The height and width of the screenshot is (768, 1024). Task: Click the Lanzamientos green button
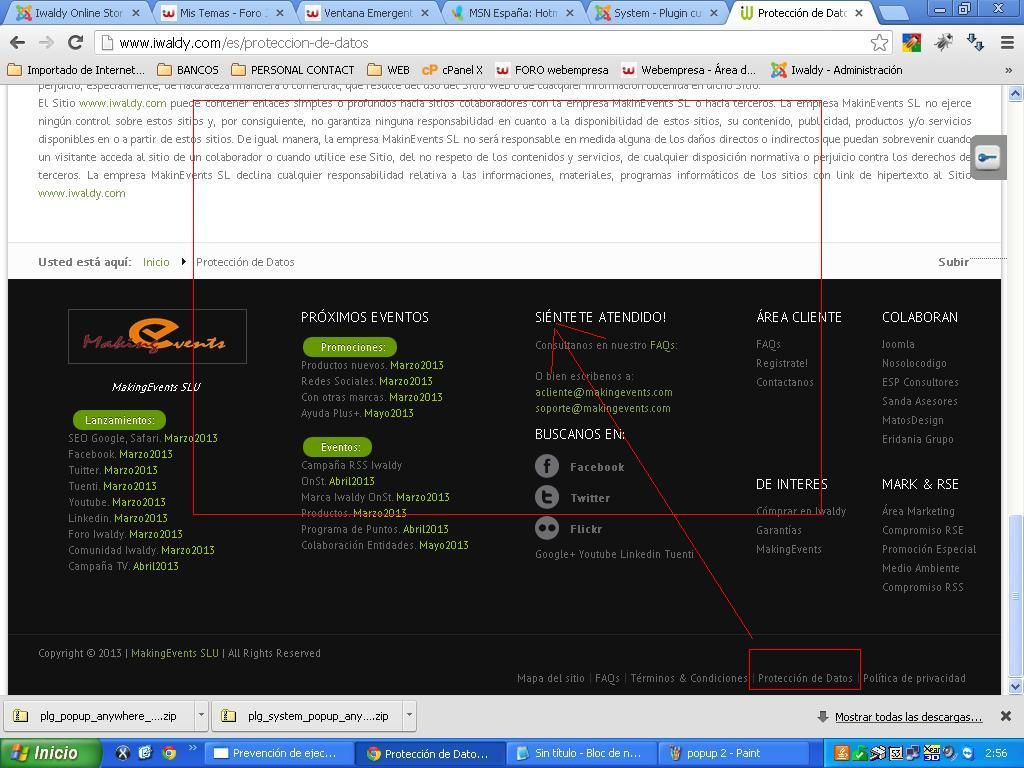[120, 420]
